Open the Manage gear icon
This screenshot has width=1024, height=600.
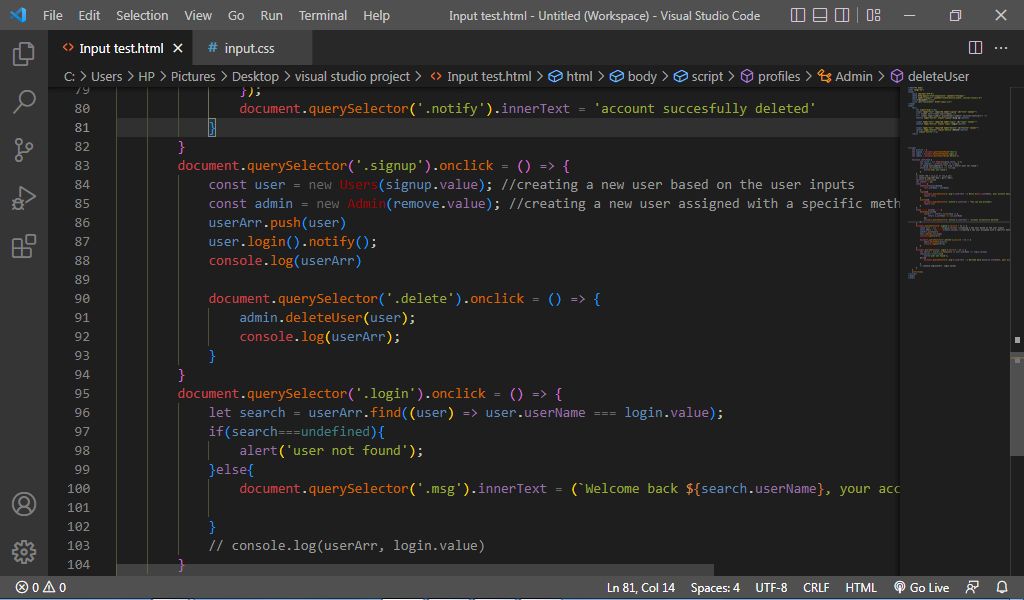(x=24, y=551)
